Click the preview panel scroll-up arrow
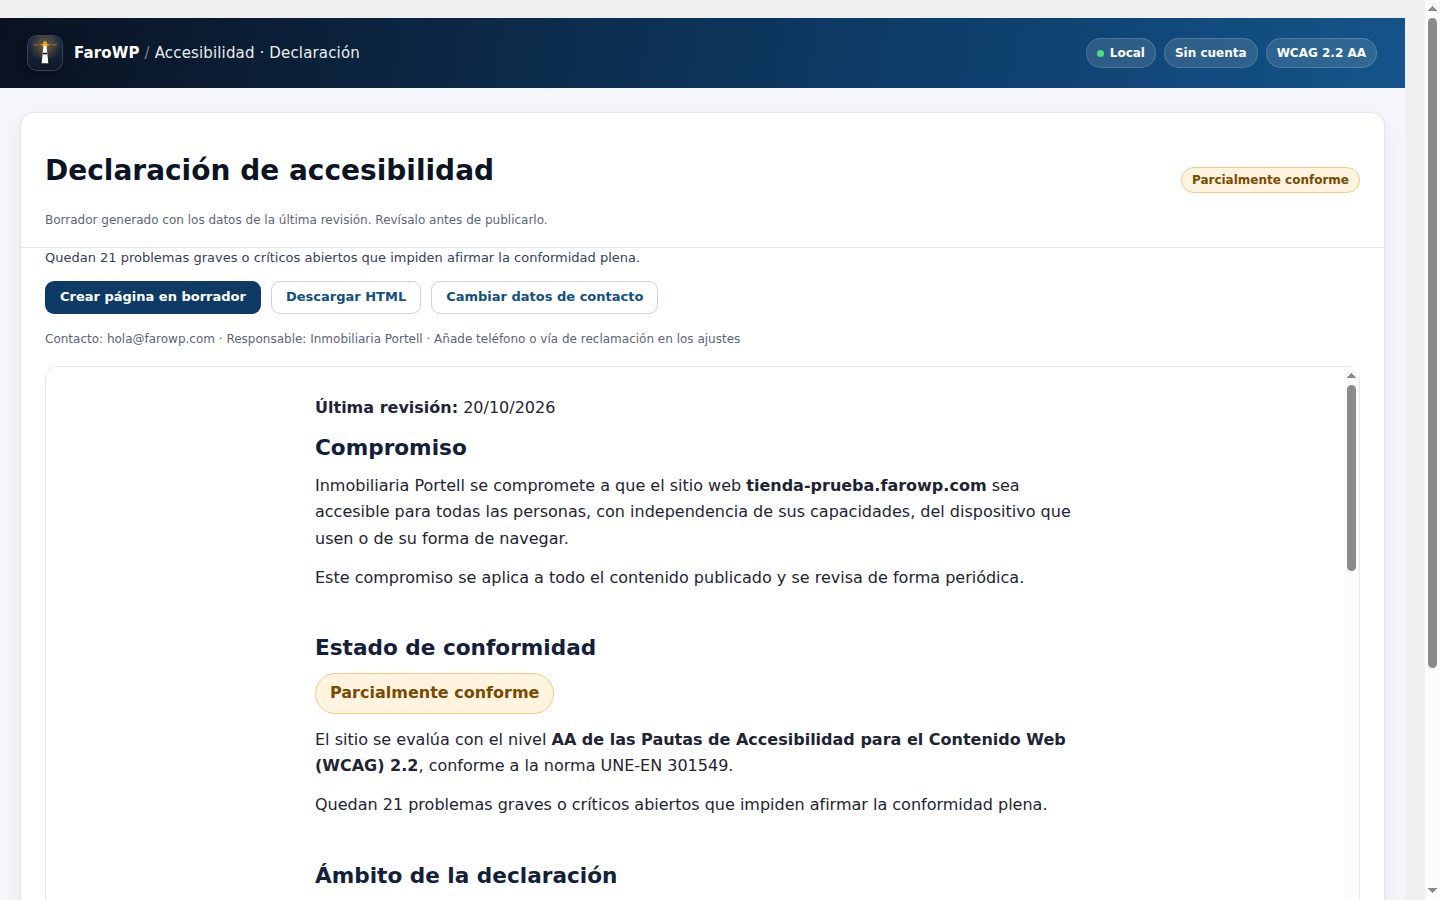The height and width of the screenshot is (900, 1440). pos(1351,376)
